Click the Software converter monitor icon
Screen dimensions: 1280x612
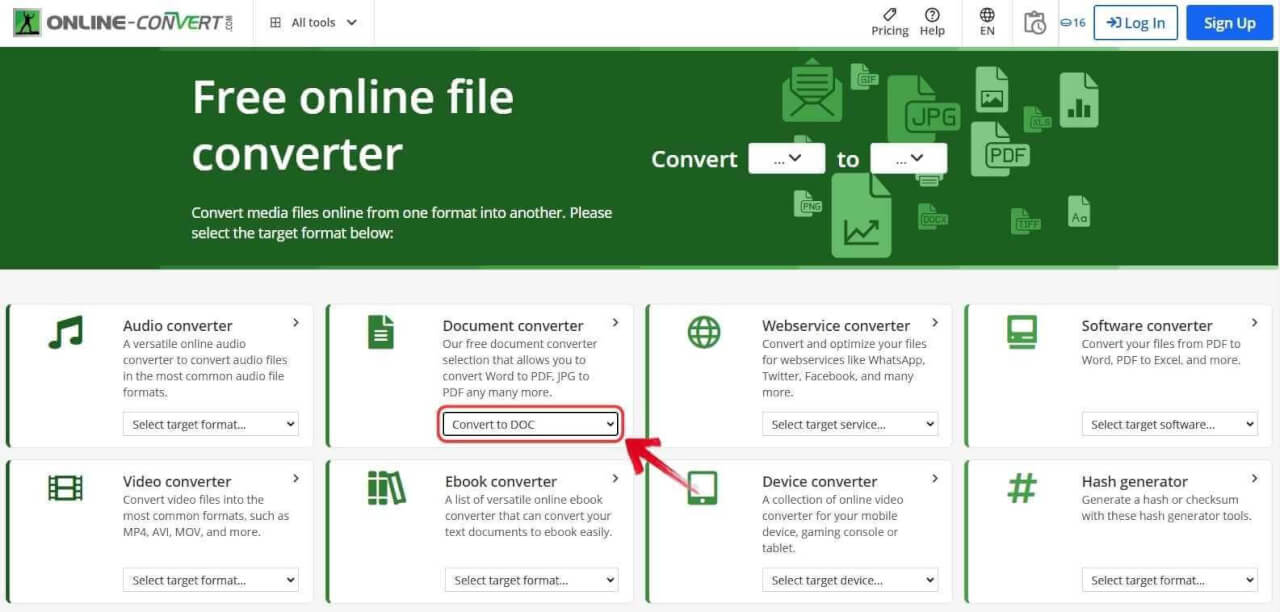click(x=1021, y=333)
